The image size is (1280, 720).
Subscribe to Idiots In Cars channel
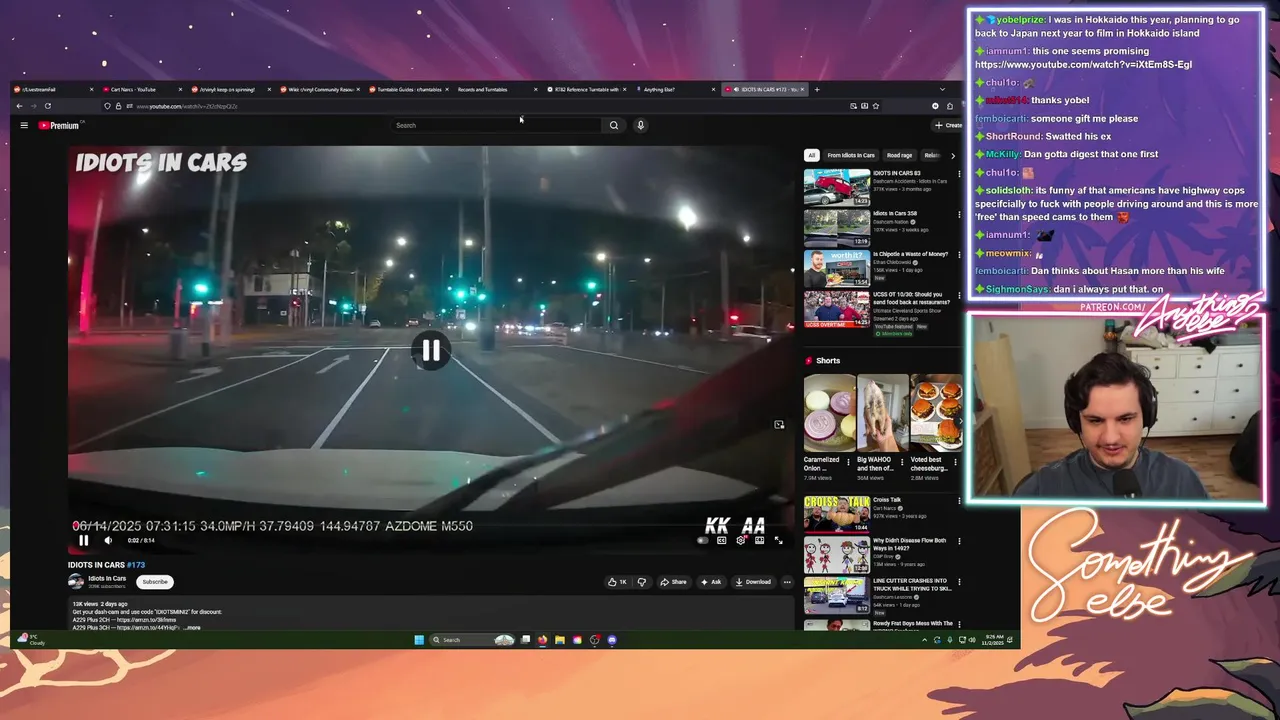[155, 581]
